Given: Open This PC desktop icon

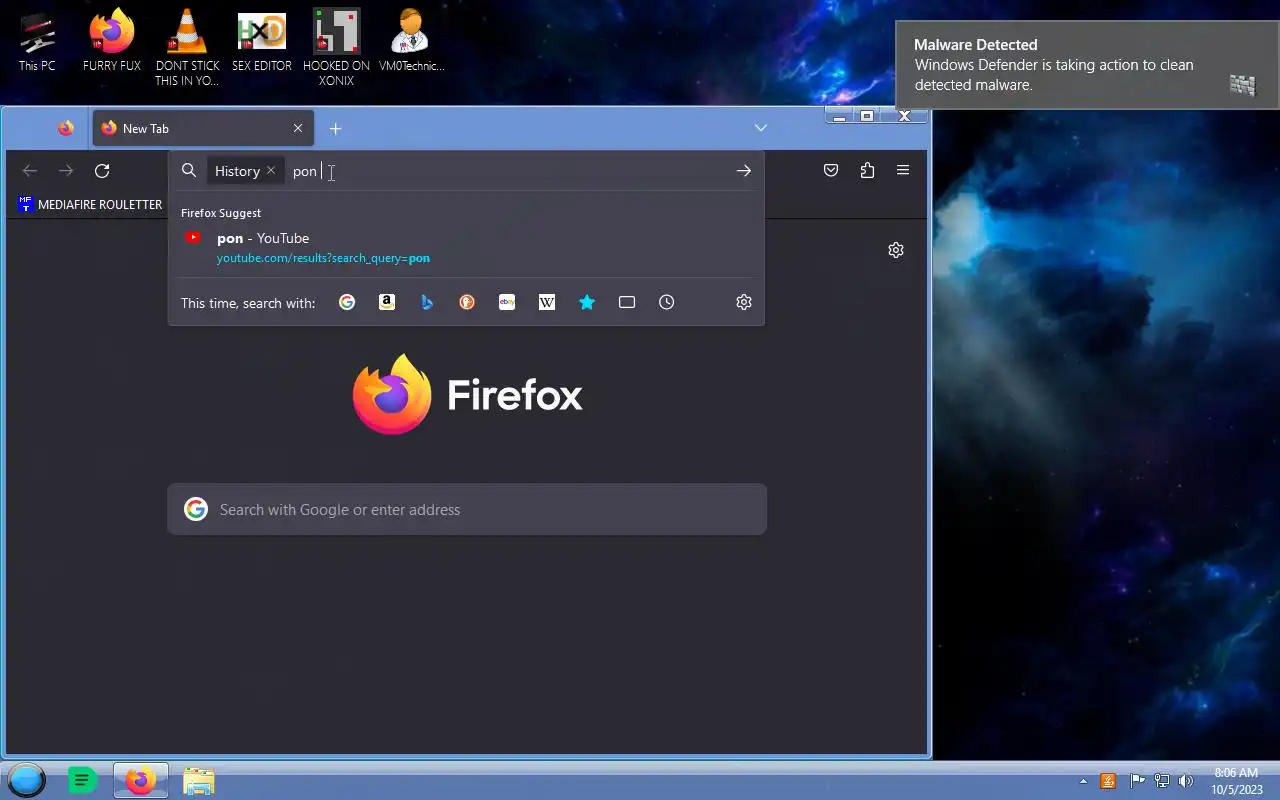Looking at the screenshot, I should pyautogui.click(x=37, y=42).
